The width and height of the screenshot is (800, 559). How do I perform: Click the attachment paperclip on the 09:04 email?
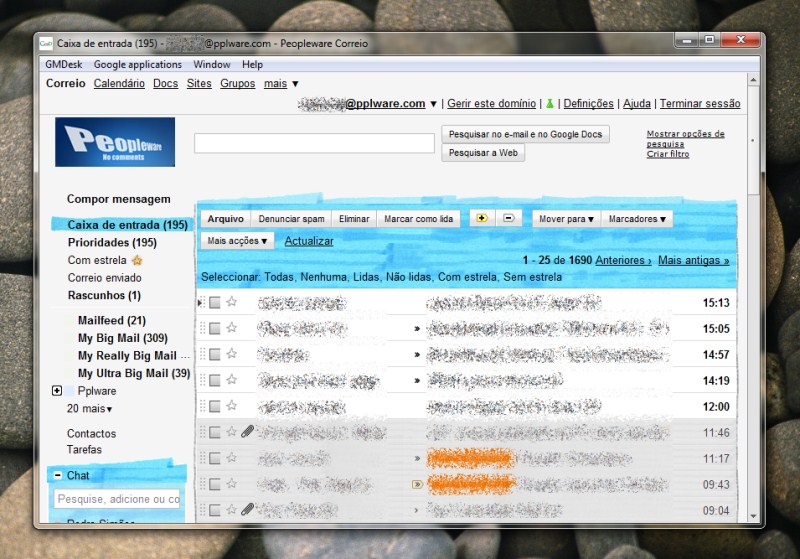pos(247,509)
